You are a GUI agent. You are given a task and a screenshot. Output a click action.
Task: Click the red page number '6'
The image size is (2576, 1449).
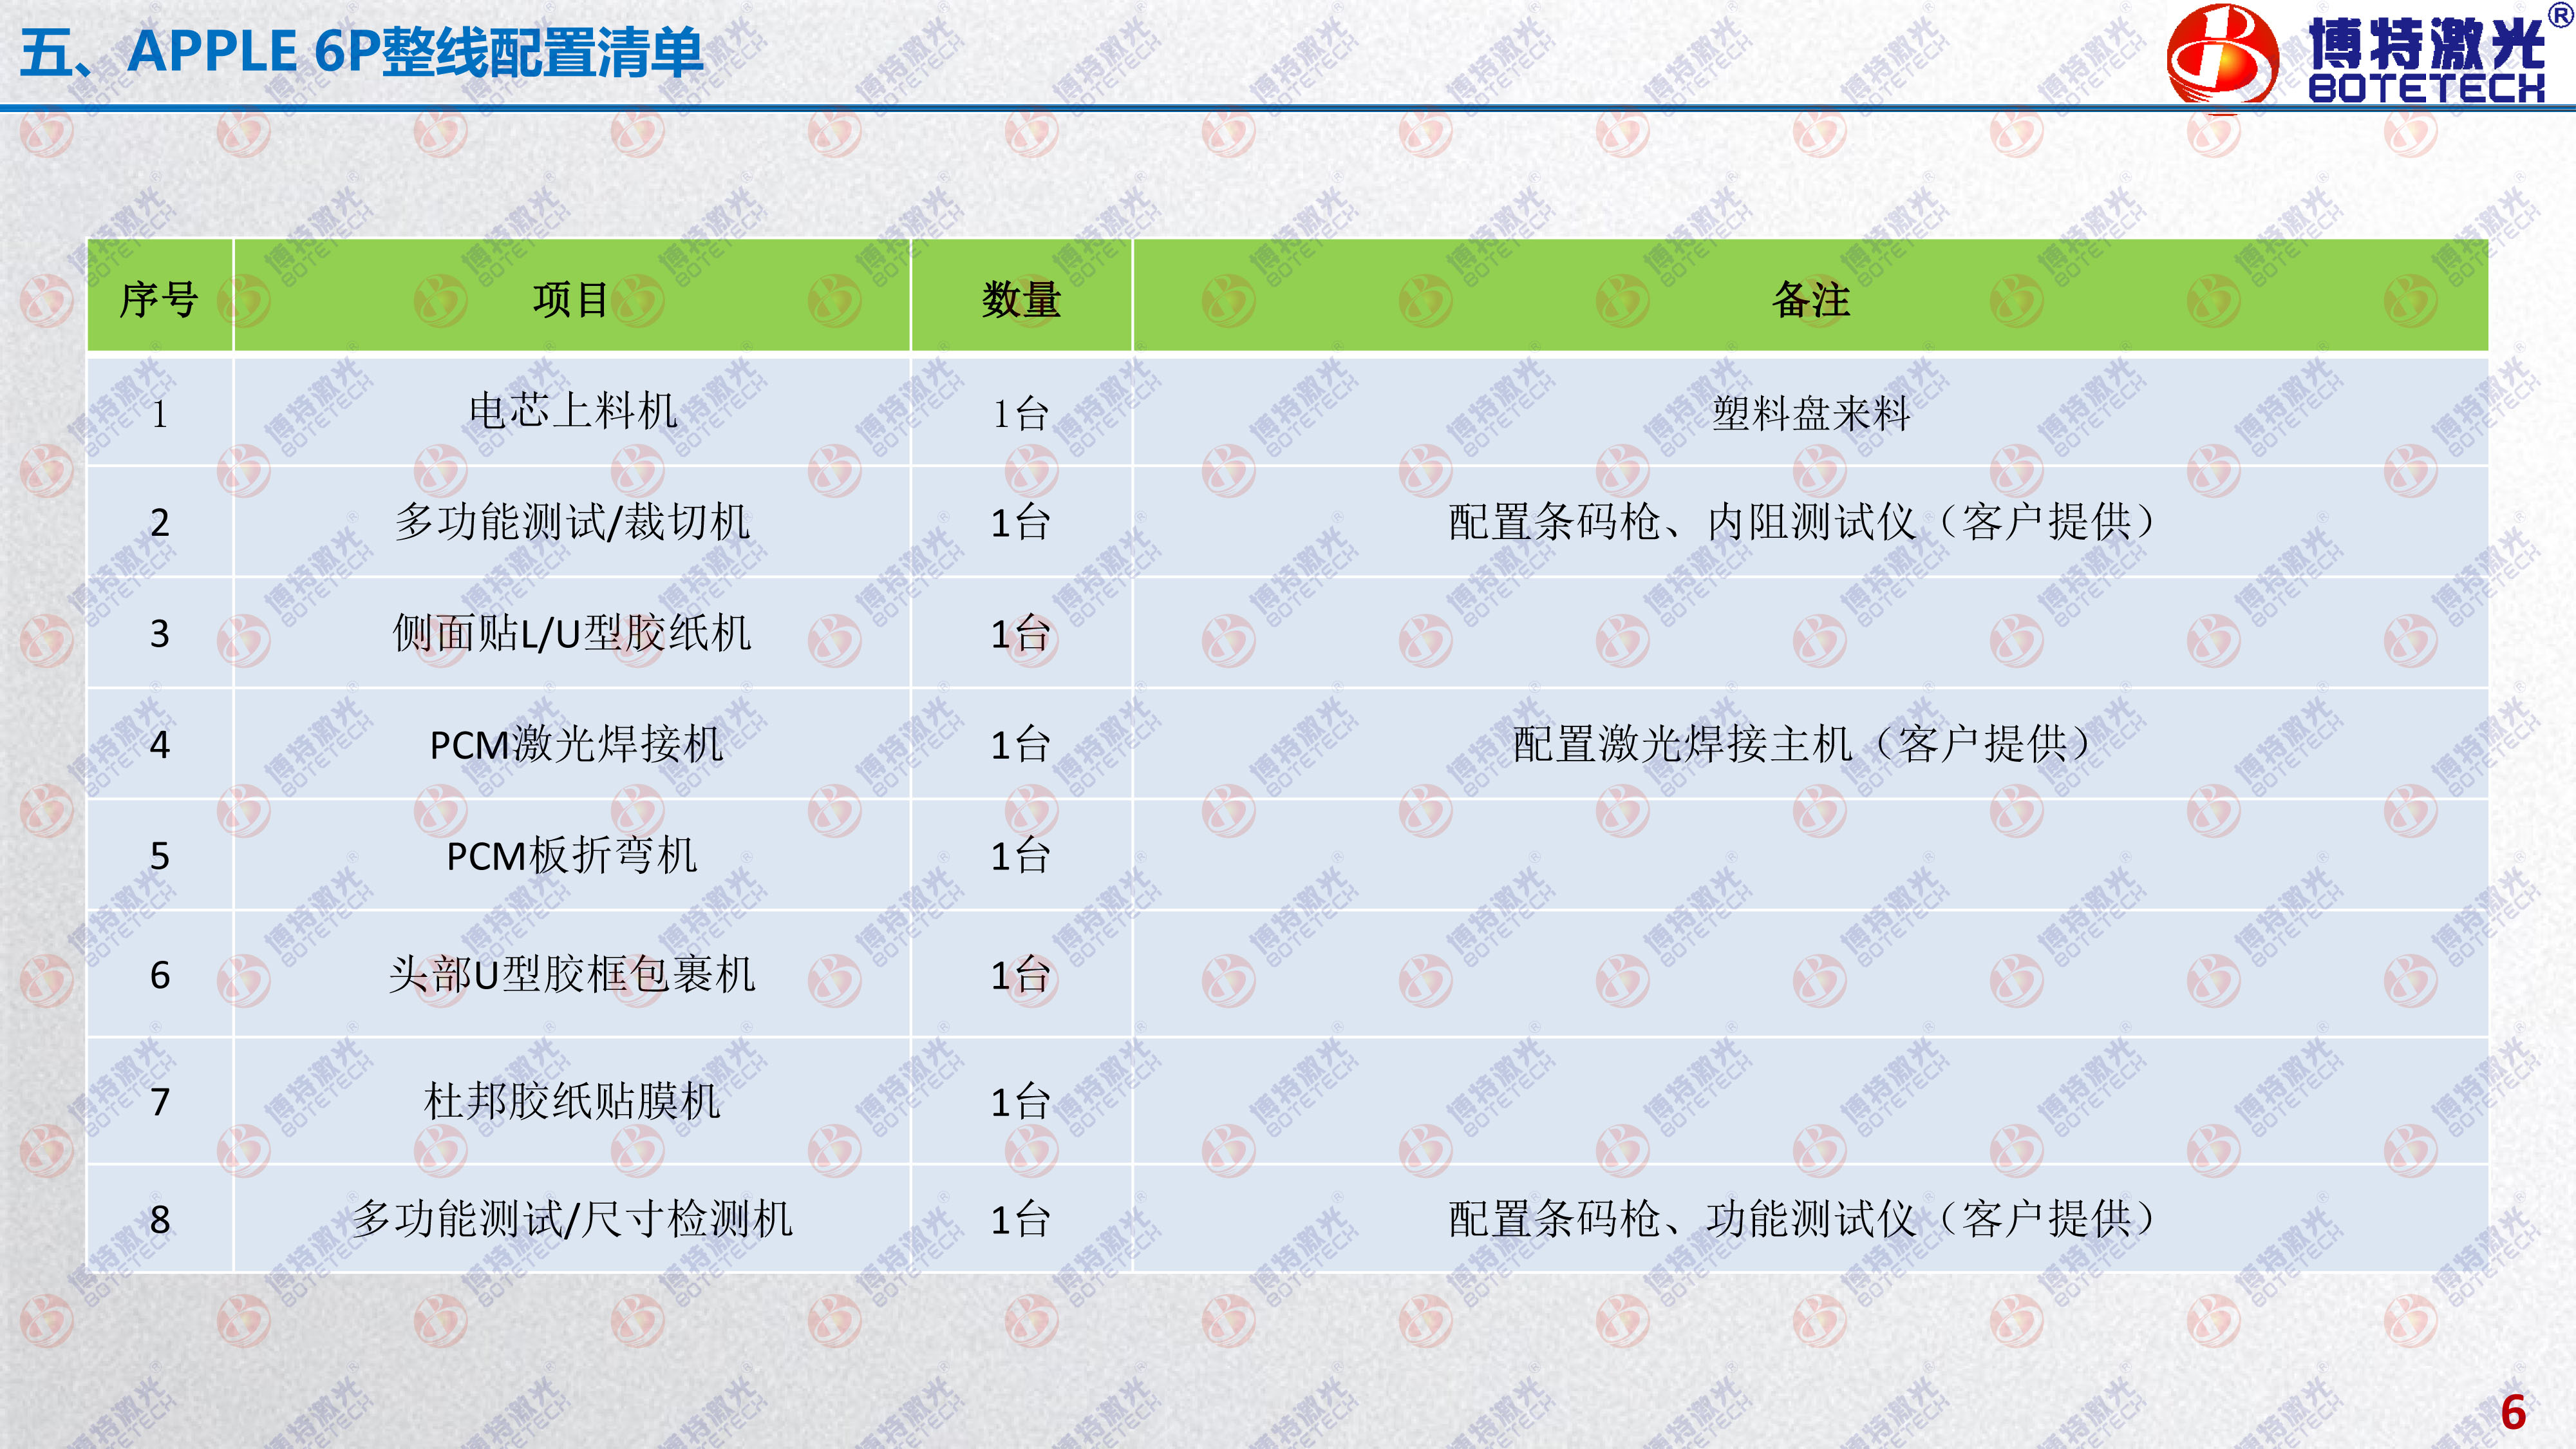point(2513,1412)
